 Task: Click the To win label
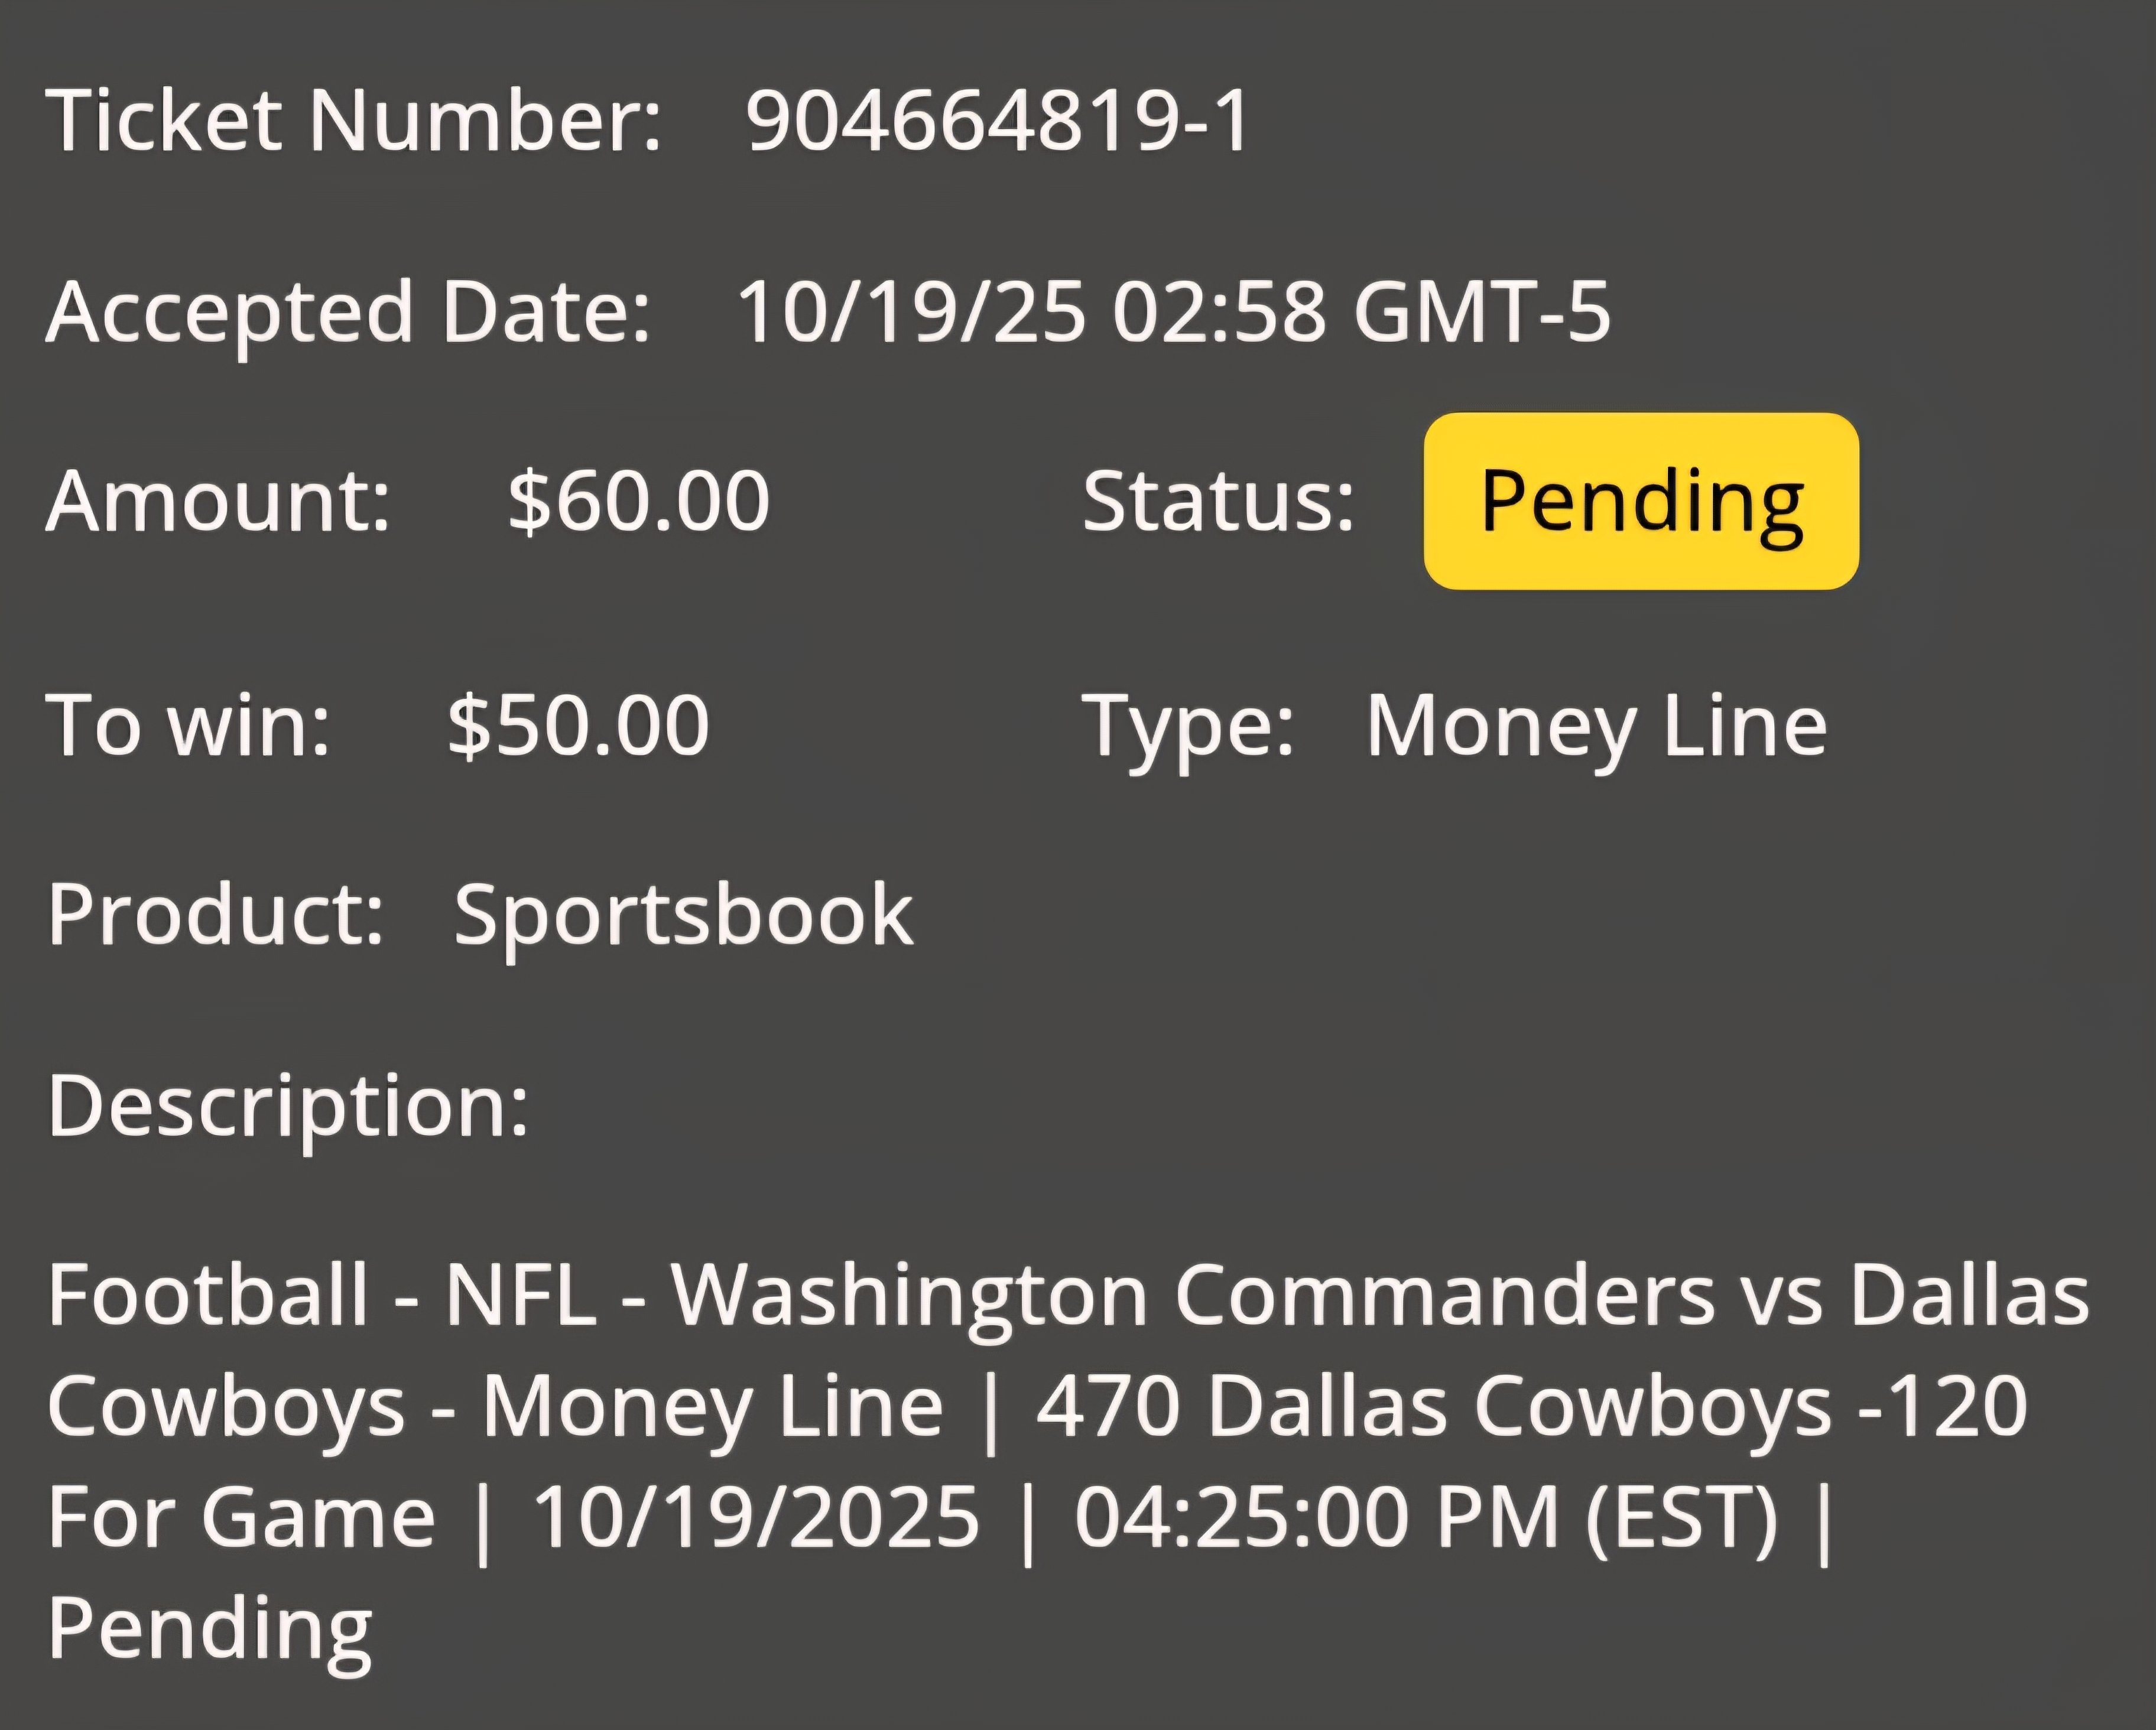[x=188, y=725]
